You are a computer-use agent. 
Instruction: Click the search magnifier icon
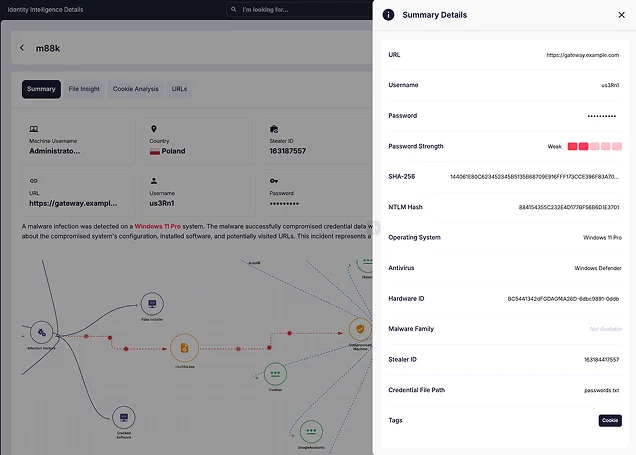[x=234, y=9]
